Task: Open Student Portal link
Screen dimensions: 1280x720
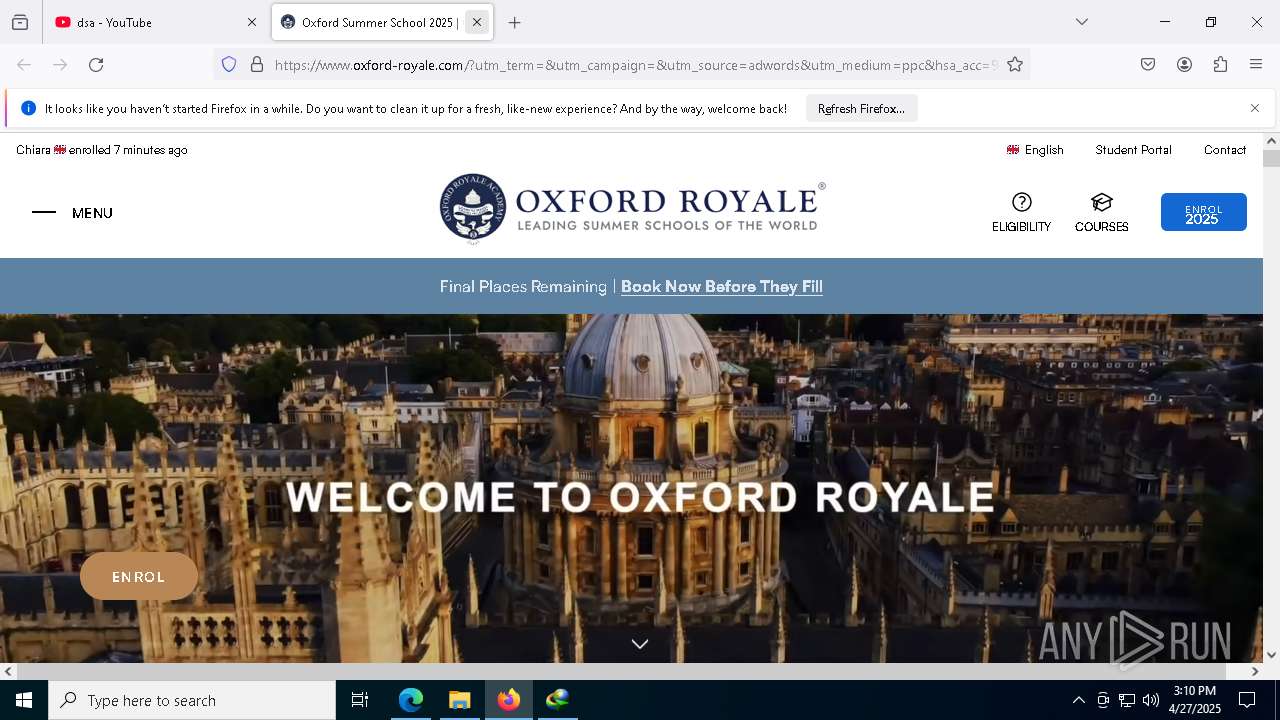Action: click(1133, 150)
